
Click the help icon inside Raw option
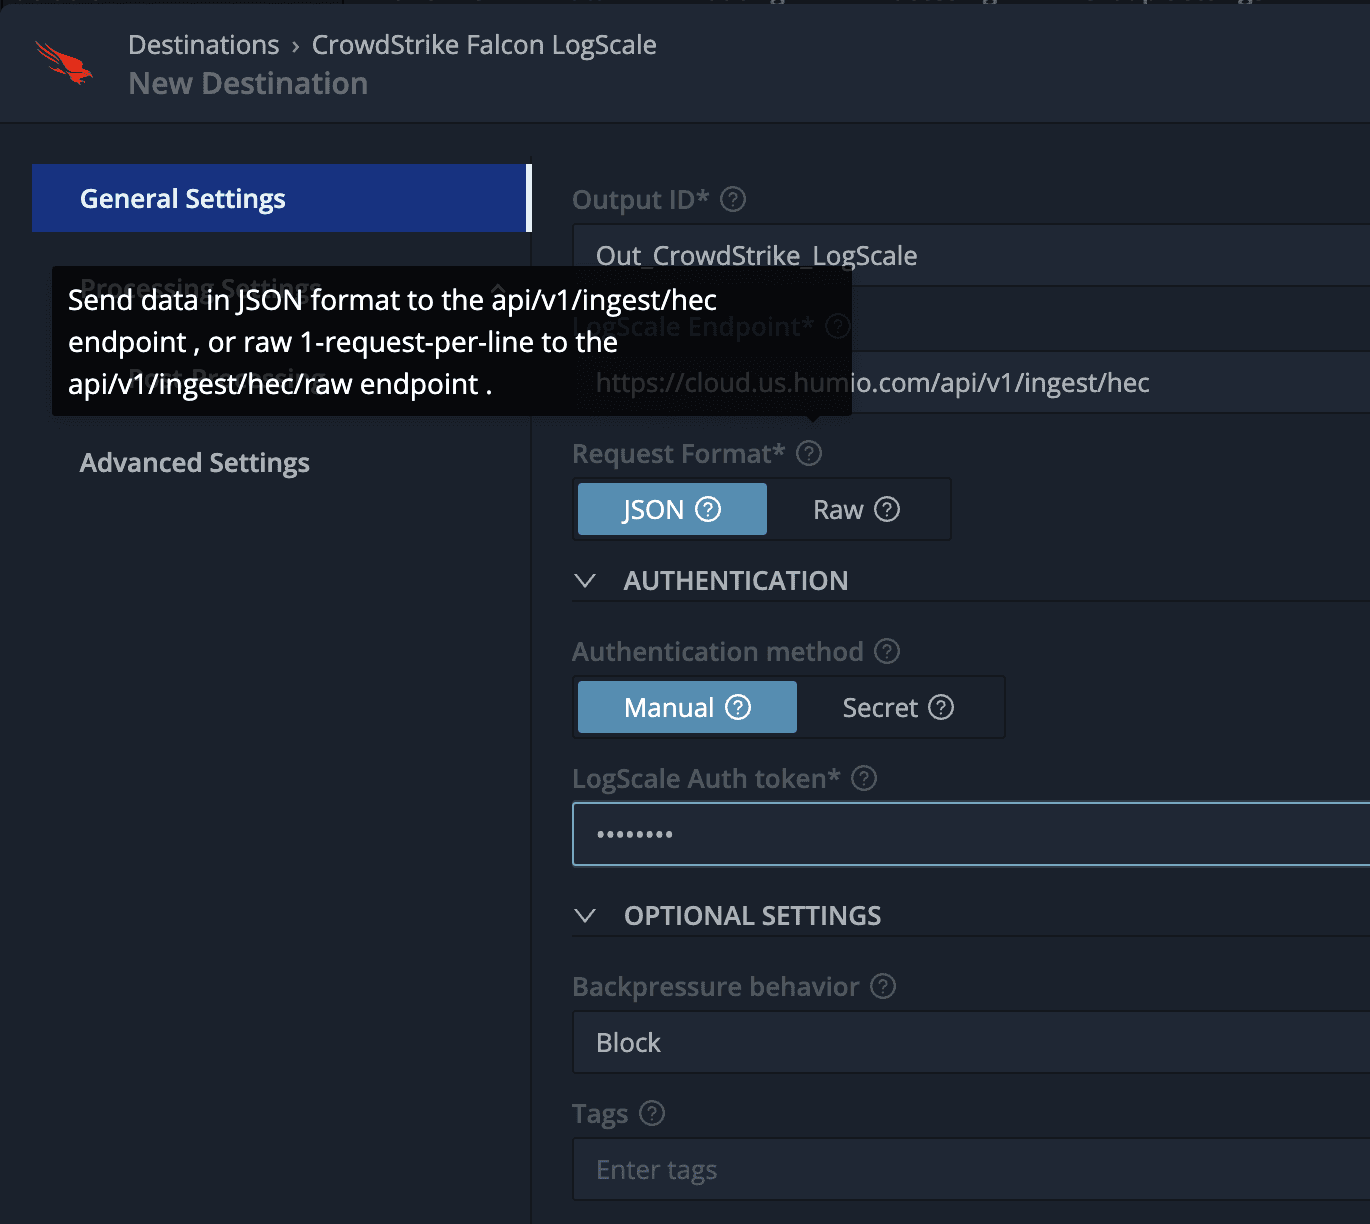pyautogui.click(x=887, y=510)
